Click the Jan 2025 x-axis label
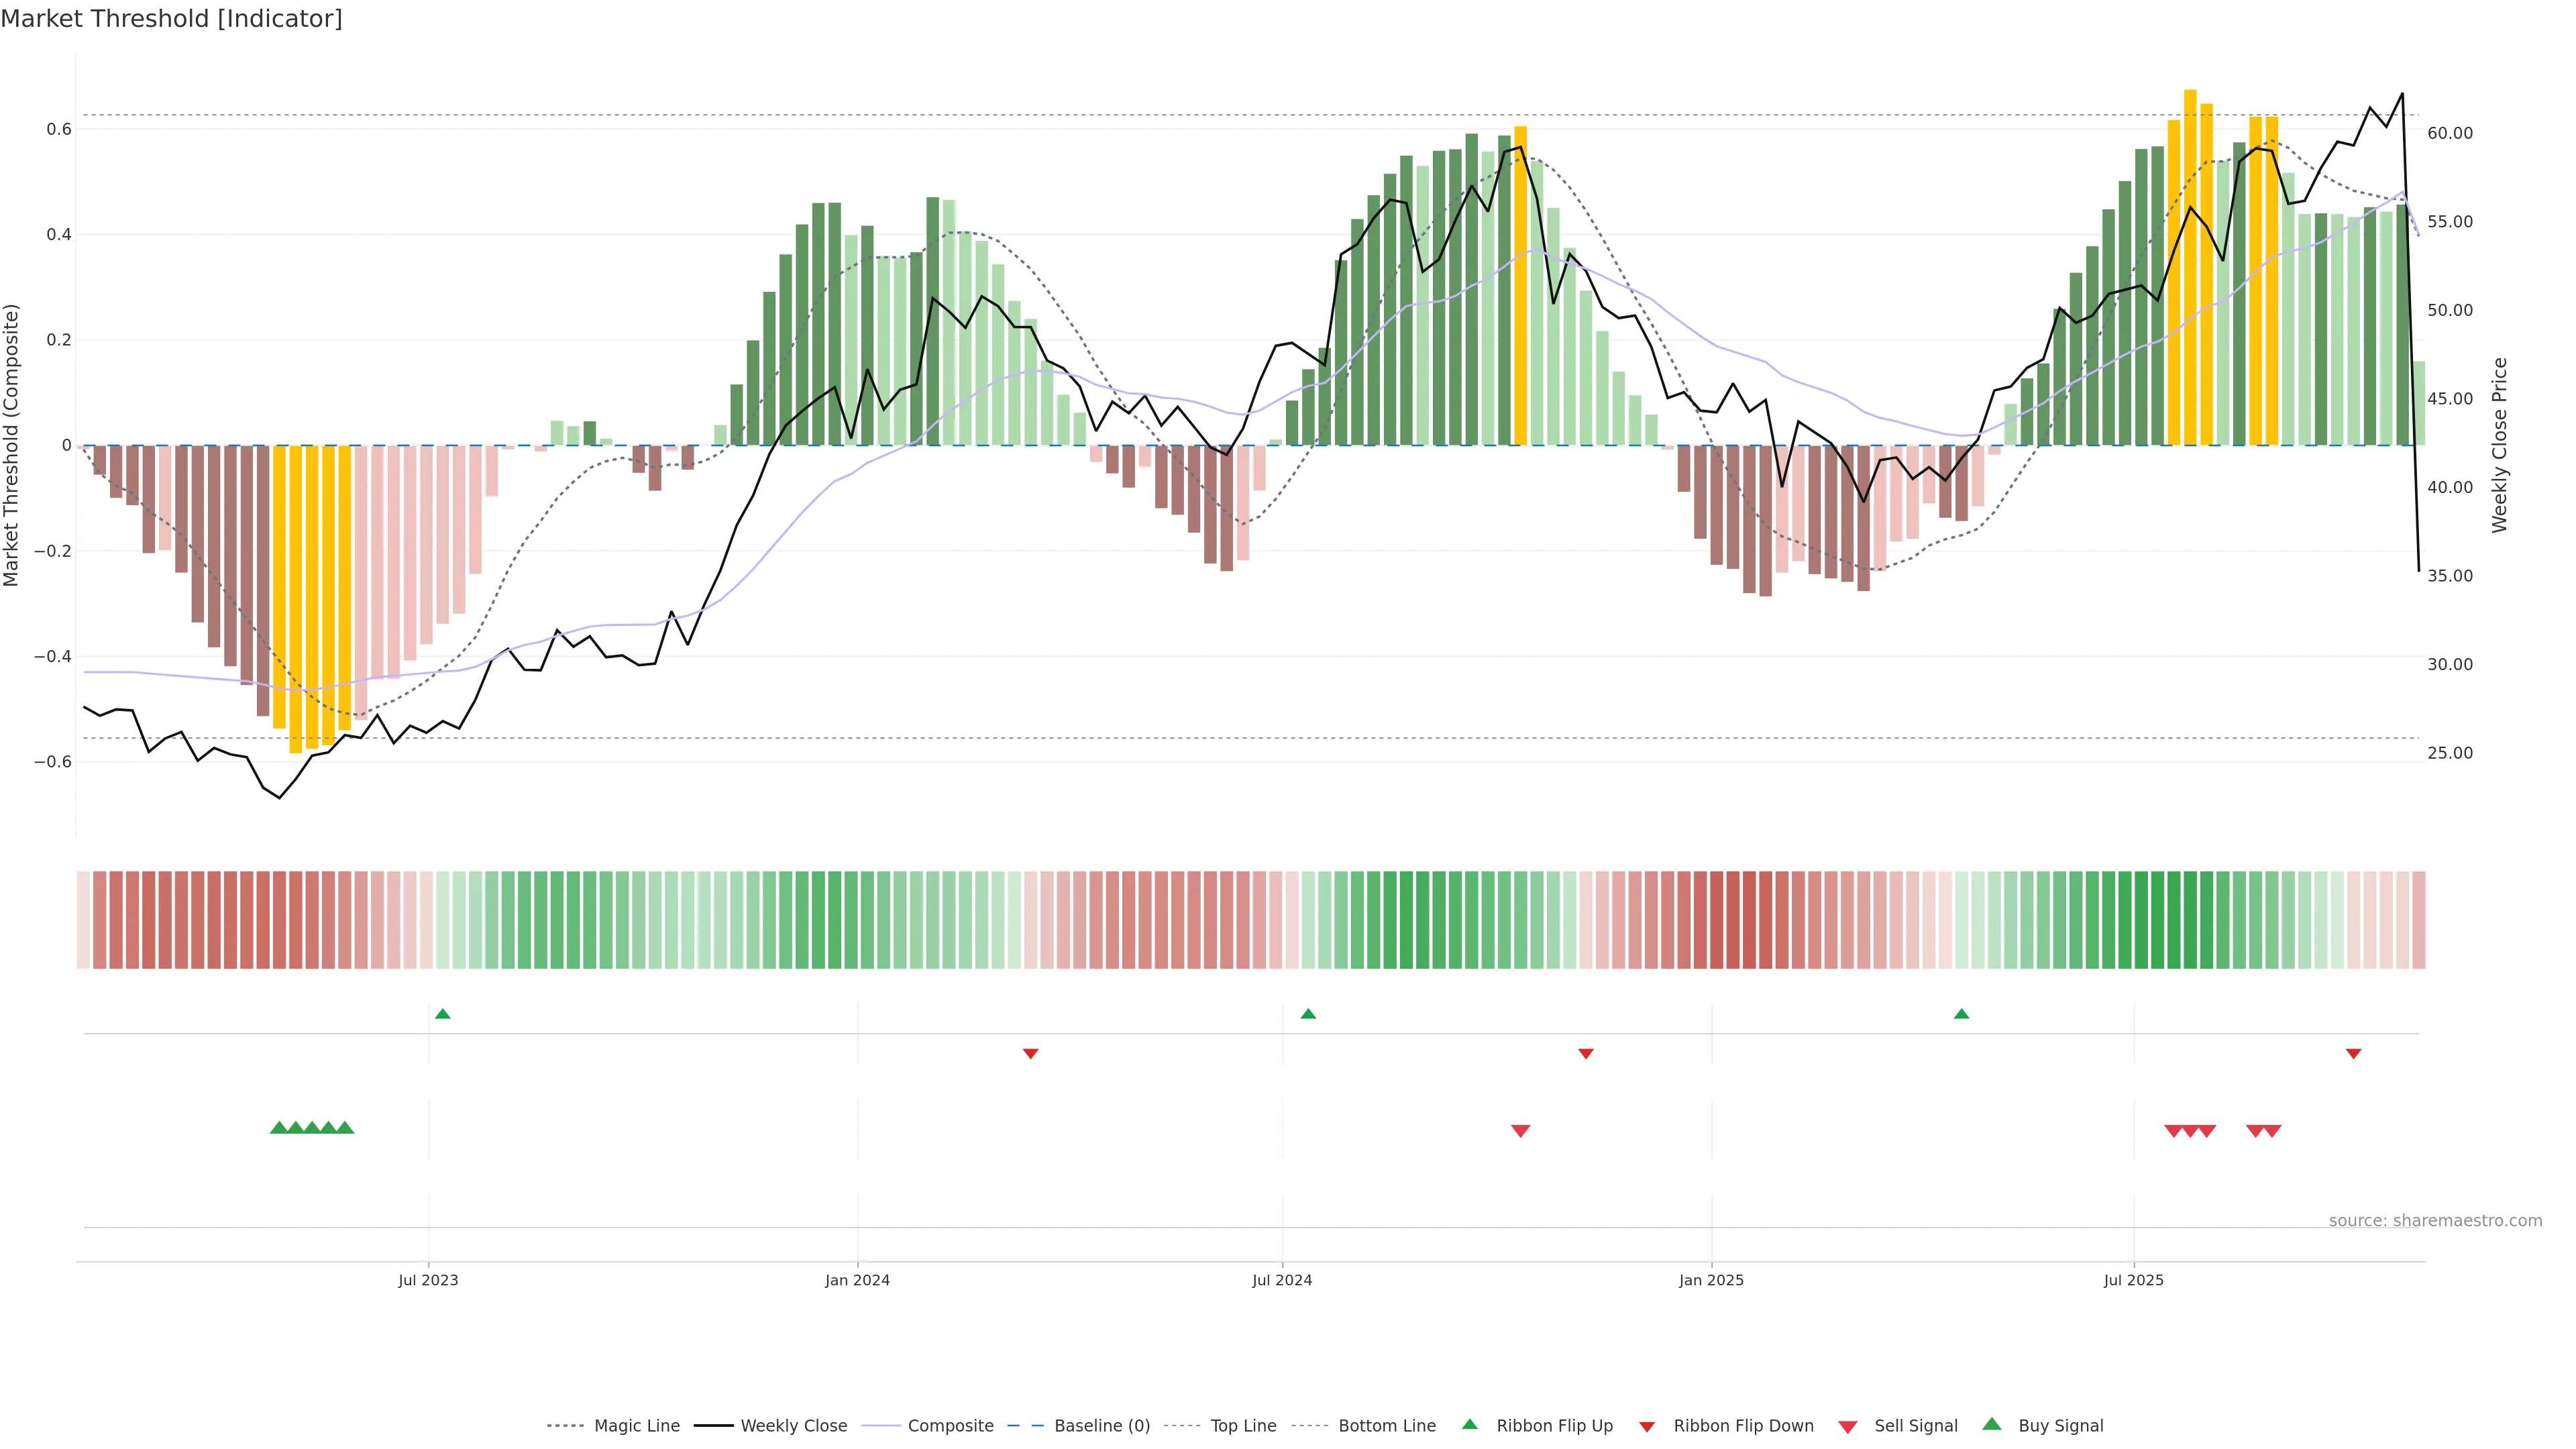 pyautogui.click(x=1711, y=1280)
